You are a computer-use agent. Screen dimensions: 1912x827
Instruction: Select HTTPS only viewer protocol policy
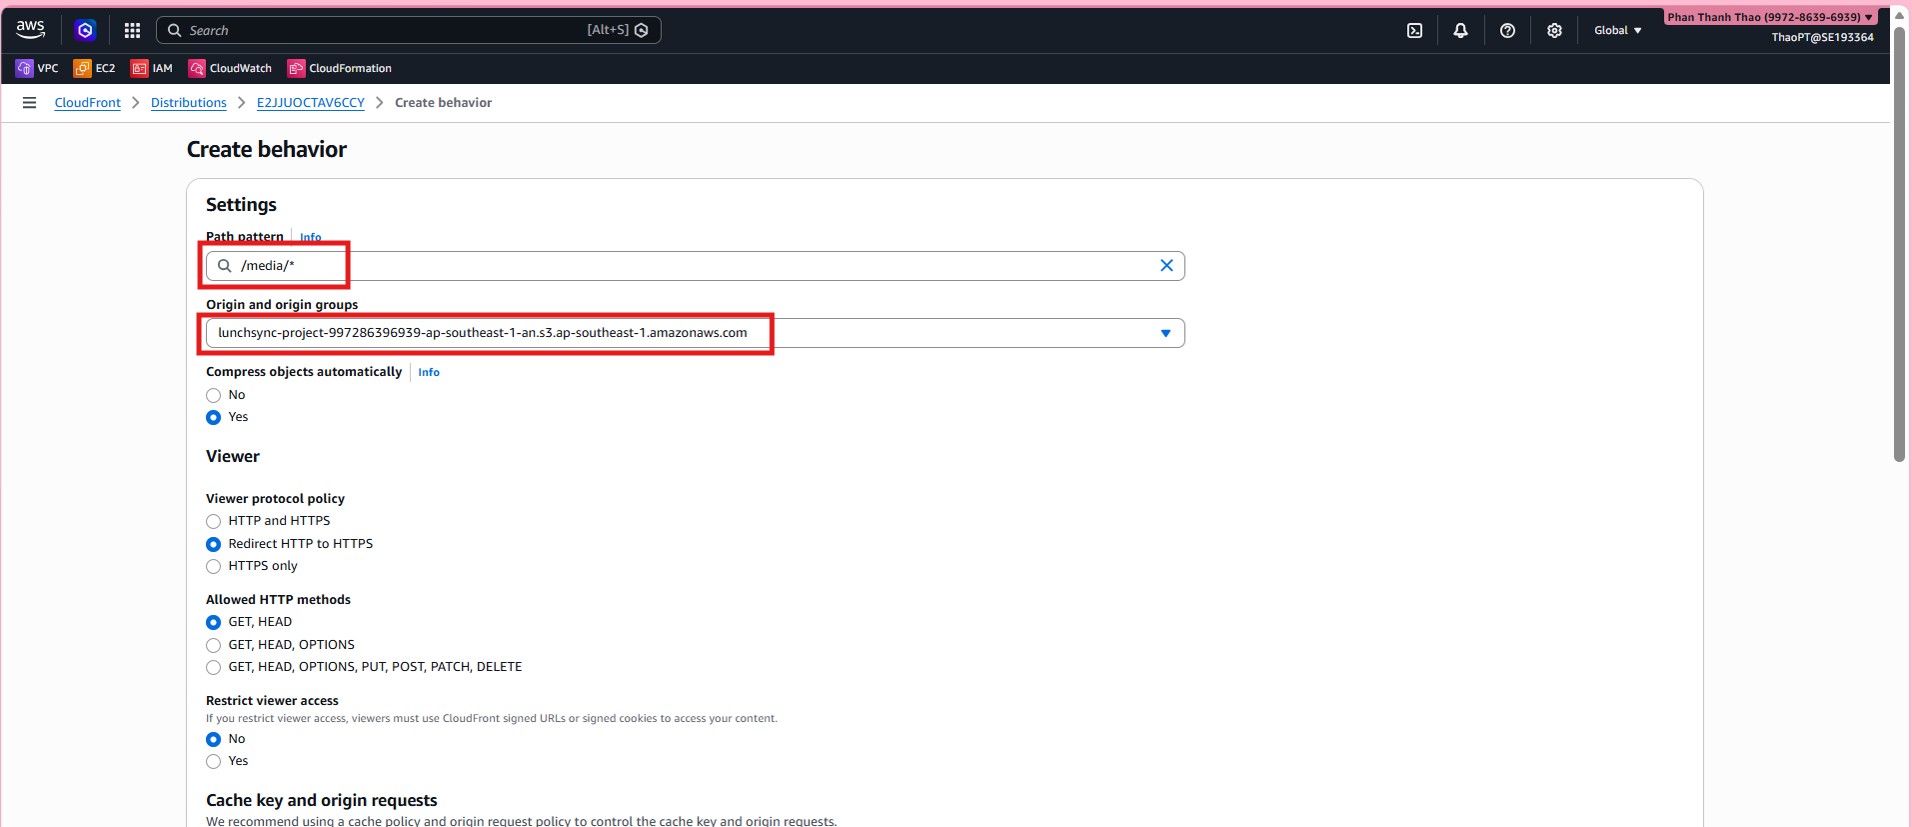(213, 566)
